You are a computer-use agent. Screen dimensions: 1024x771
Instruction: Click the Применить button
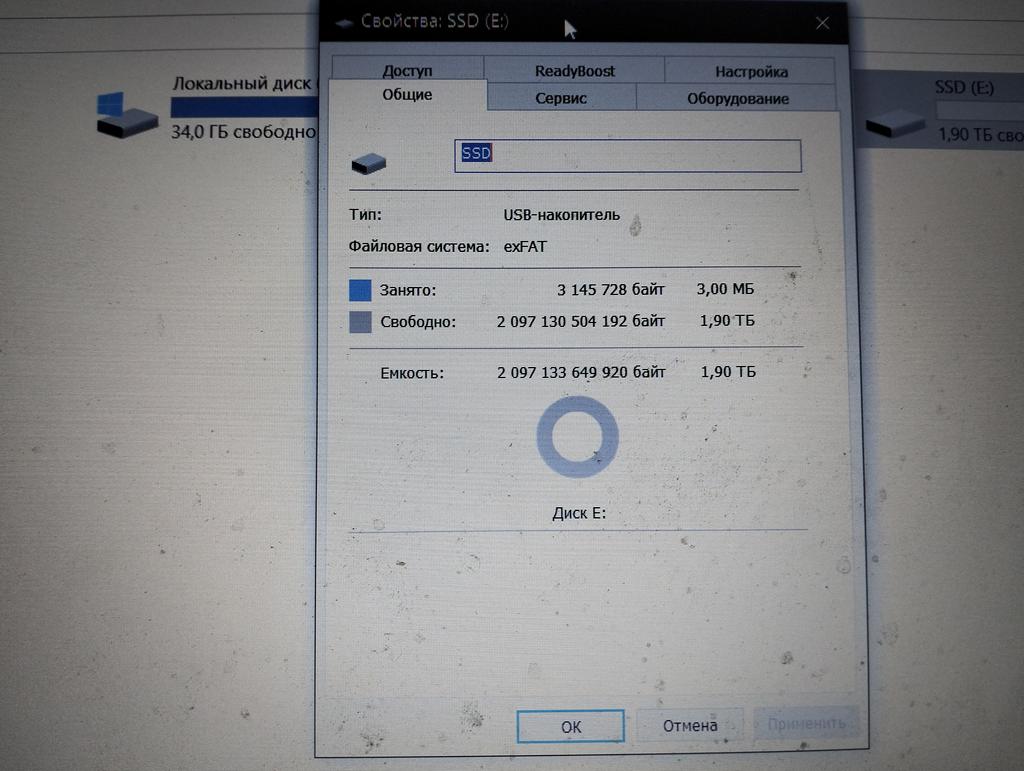click(806, 723)
